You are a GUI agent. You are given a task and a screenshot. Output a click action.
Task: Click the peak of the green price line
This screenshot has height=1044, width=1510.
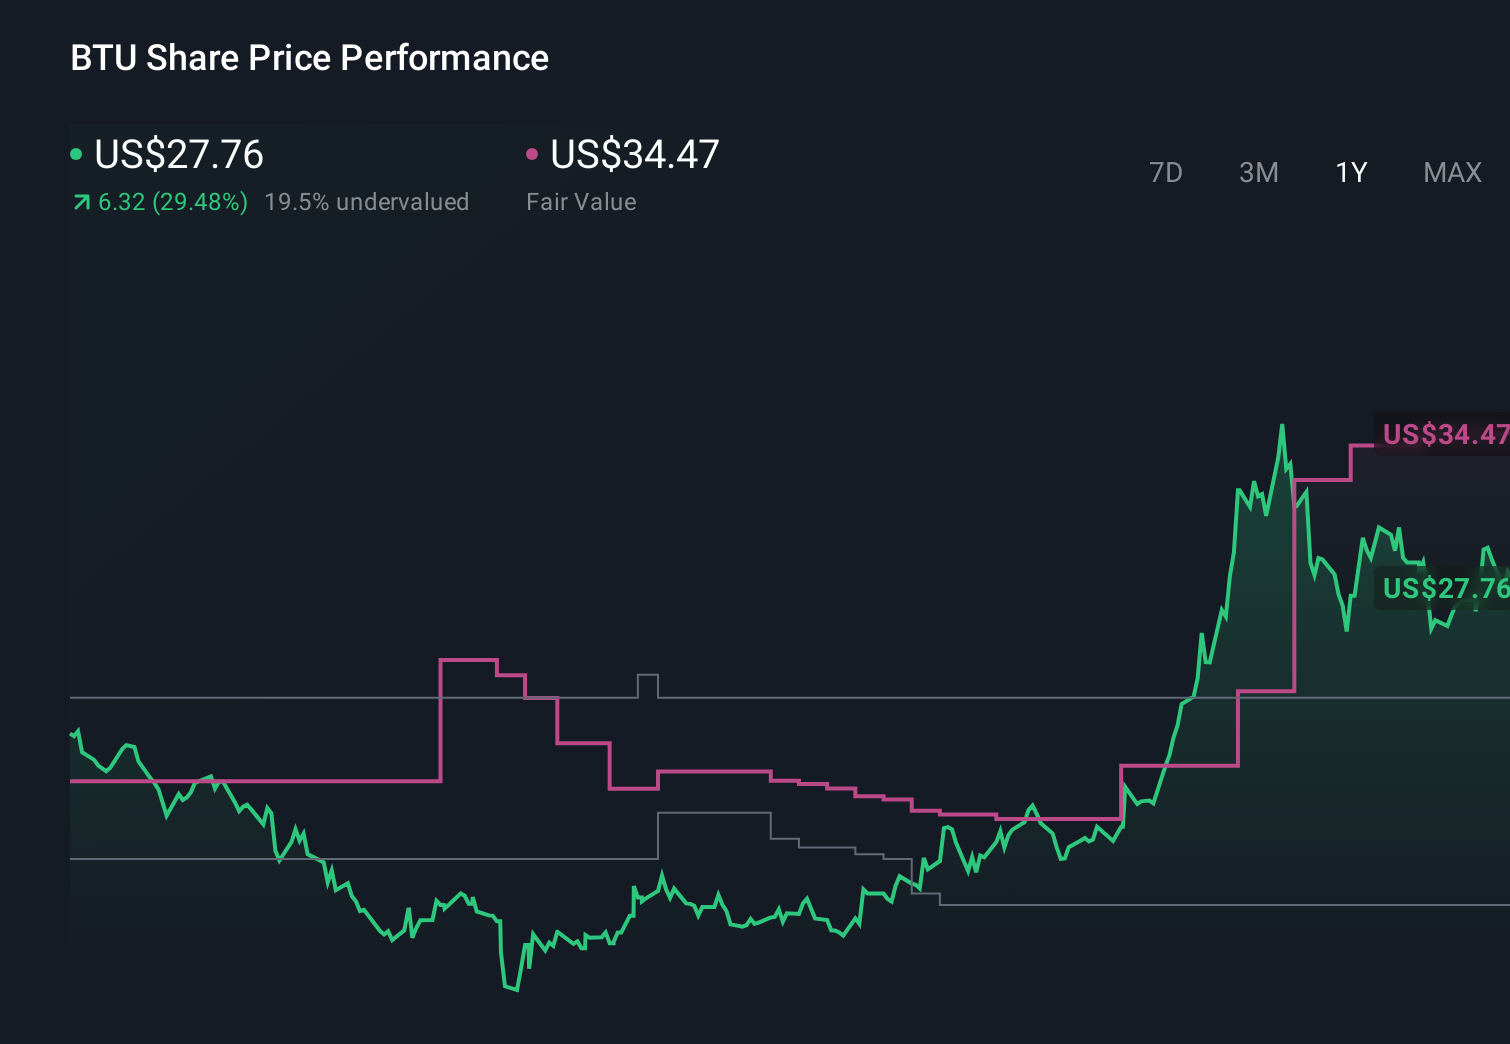click(x=1283, y=425)
